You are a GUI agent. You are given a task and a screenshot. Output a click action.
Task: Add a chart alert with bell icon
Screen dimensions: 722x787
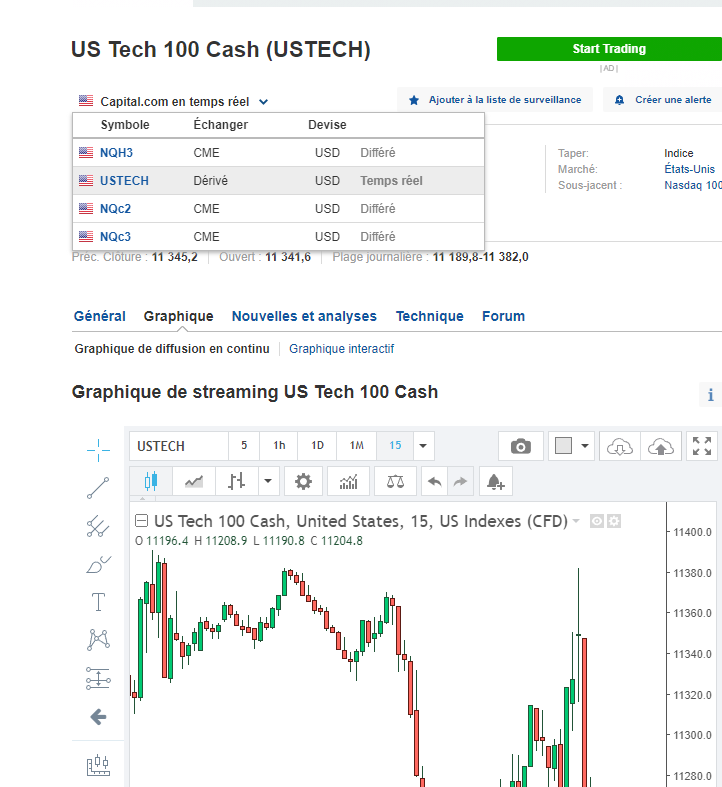tap(496, 481)
